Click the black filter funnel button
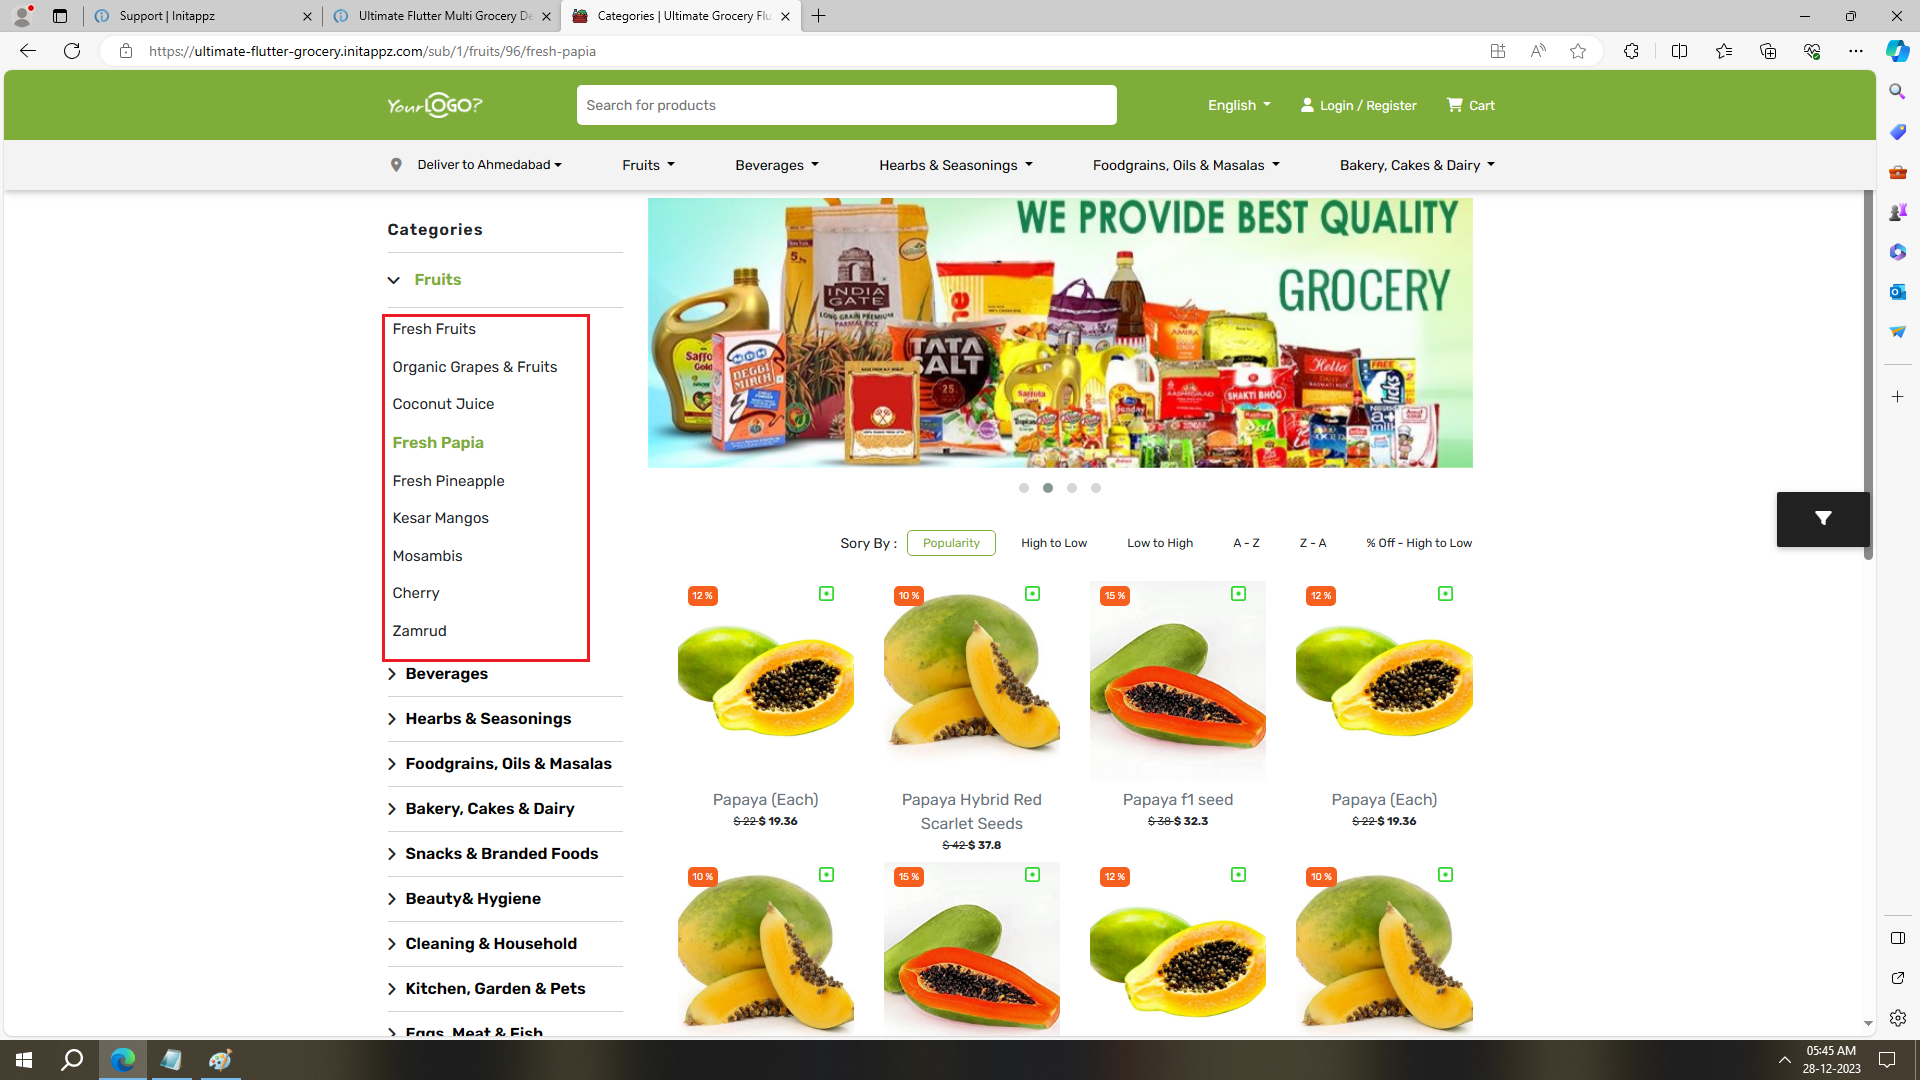Image resolution: width=1920 pixels, height=1080 pixels. pyautogui.click(x=1823, y=519)
